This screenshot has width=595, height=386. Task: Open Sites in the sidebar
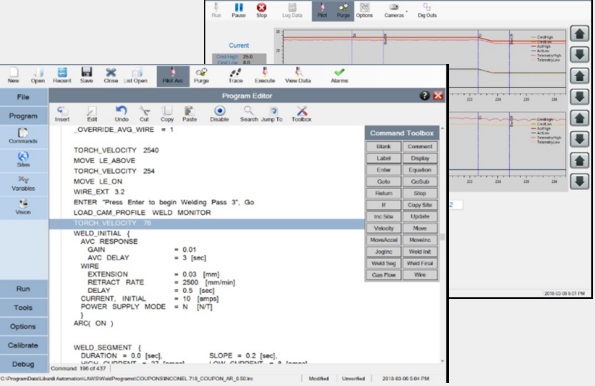tap(23, 159)
